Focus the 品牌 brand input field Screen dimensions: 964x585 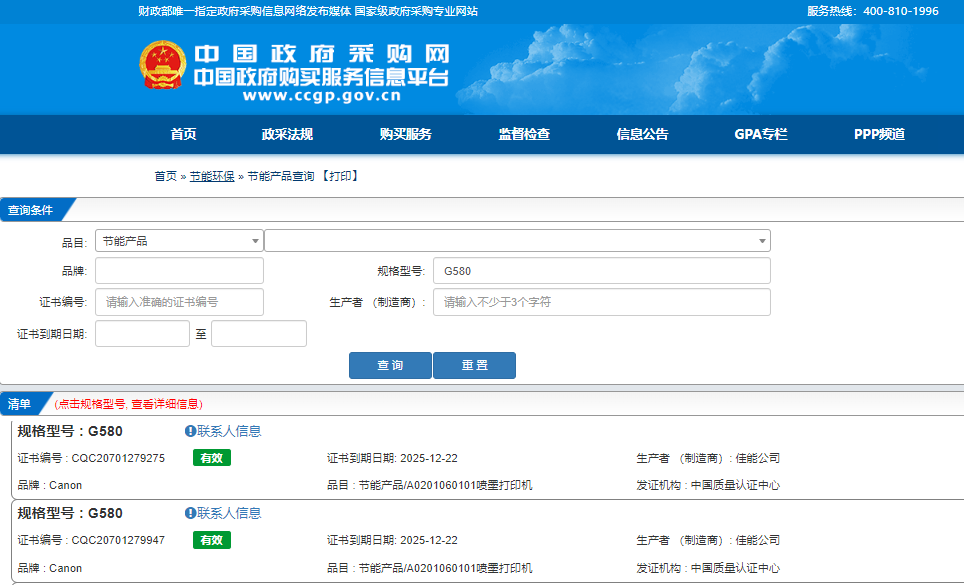pyautogui.click(x=179, y=271)
